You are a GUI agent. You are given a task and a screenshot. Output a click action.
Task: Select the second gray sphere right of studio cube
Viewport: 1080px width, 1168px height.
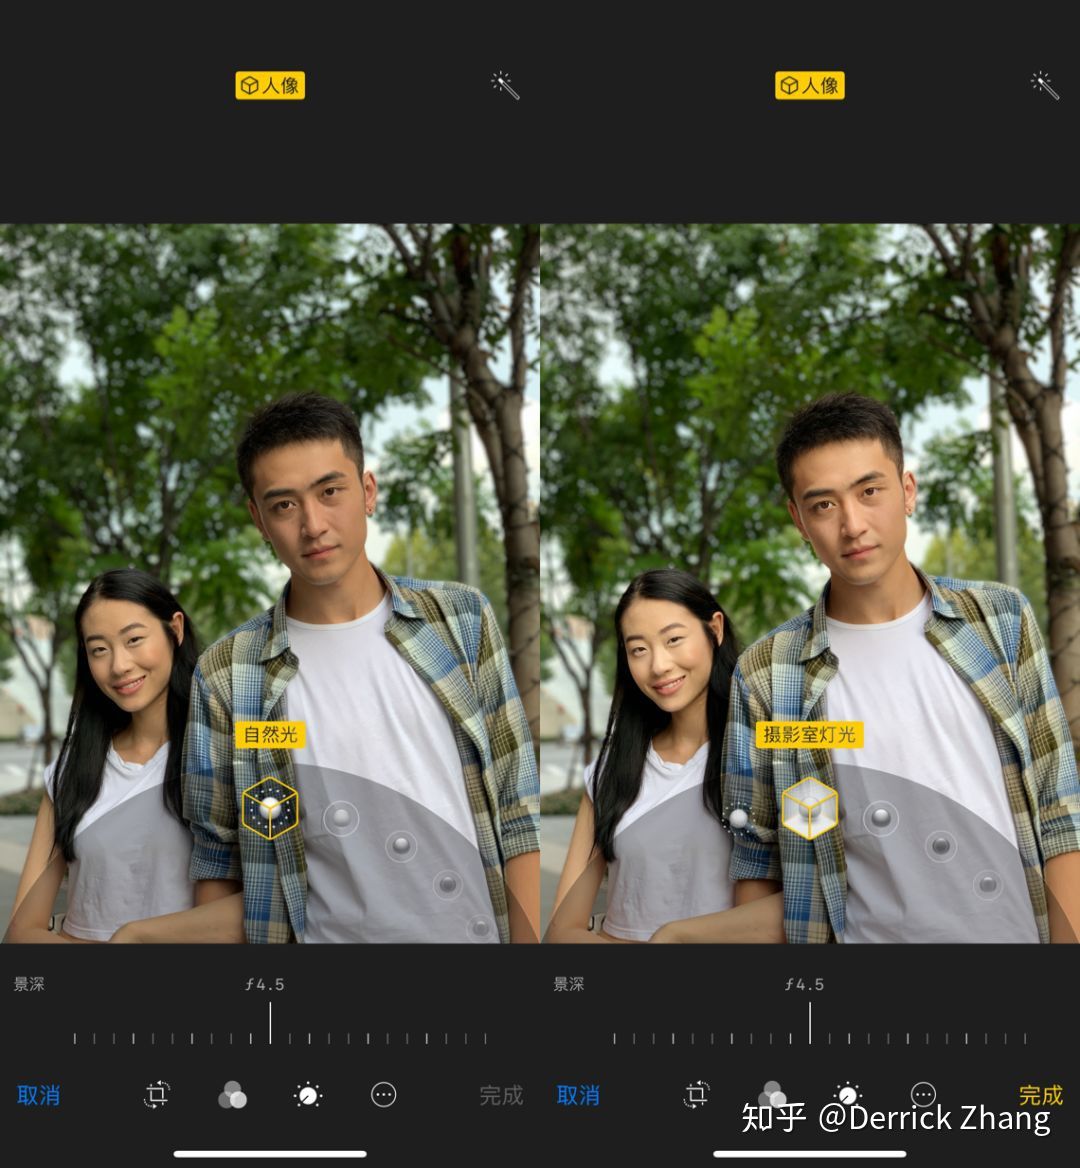941,845
